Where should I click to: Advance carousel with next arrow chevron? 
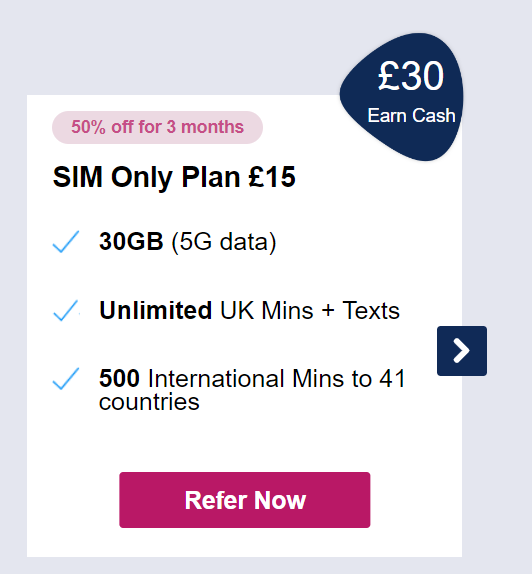[462, 351]
